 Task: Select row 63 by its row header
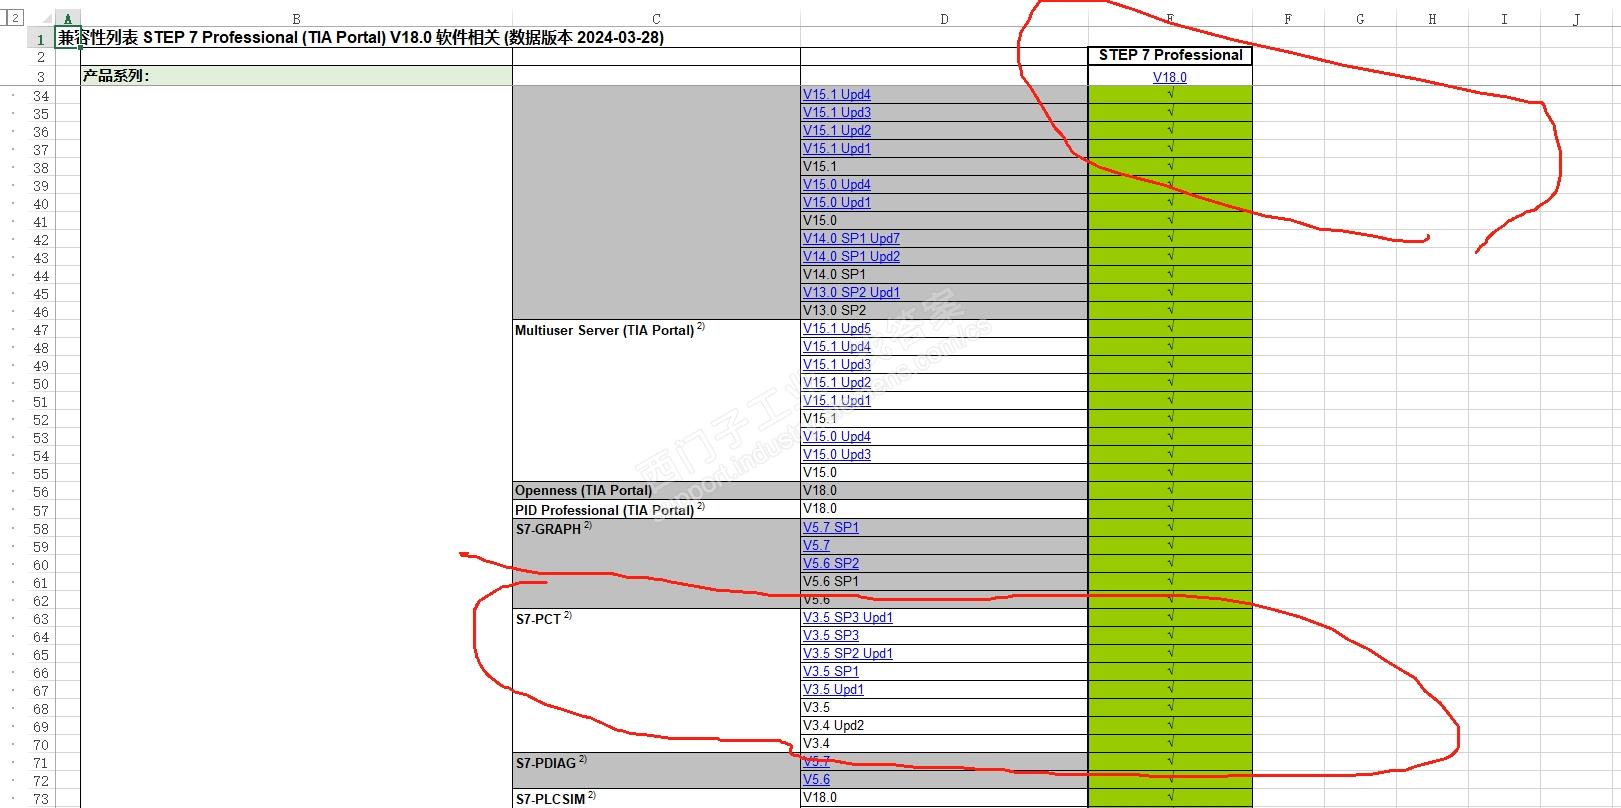(x=41, y=619)
